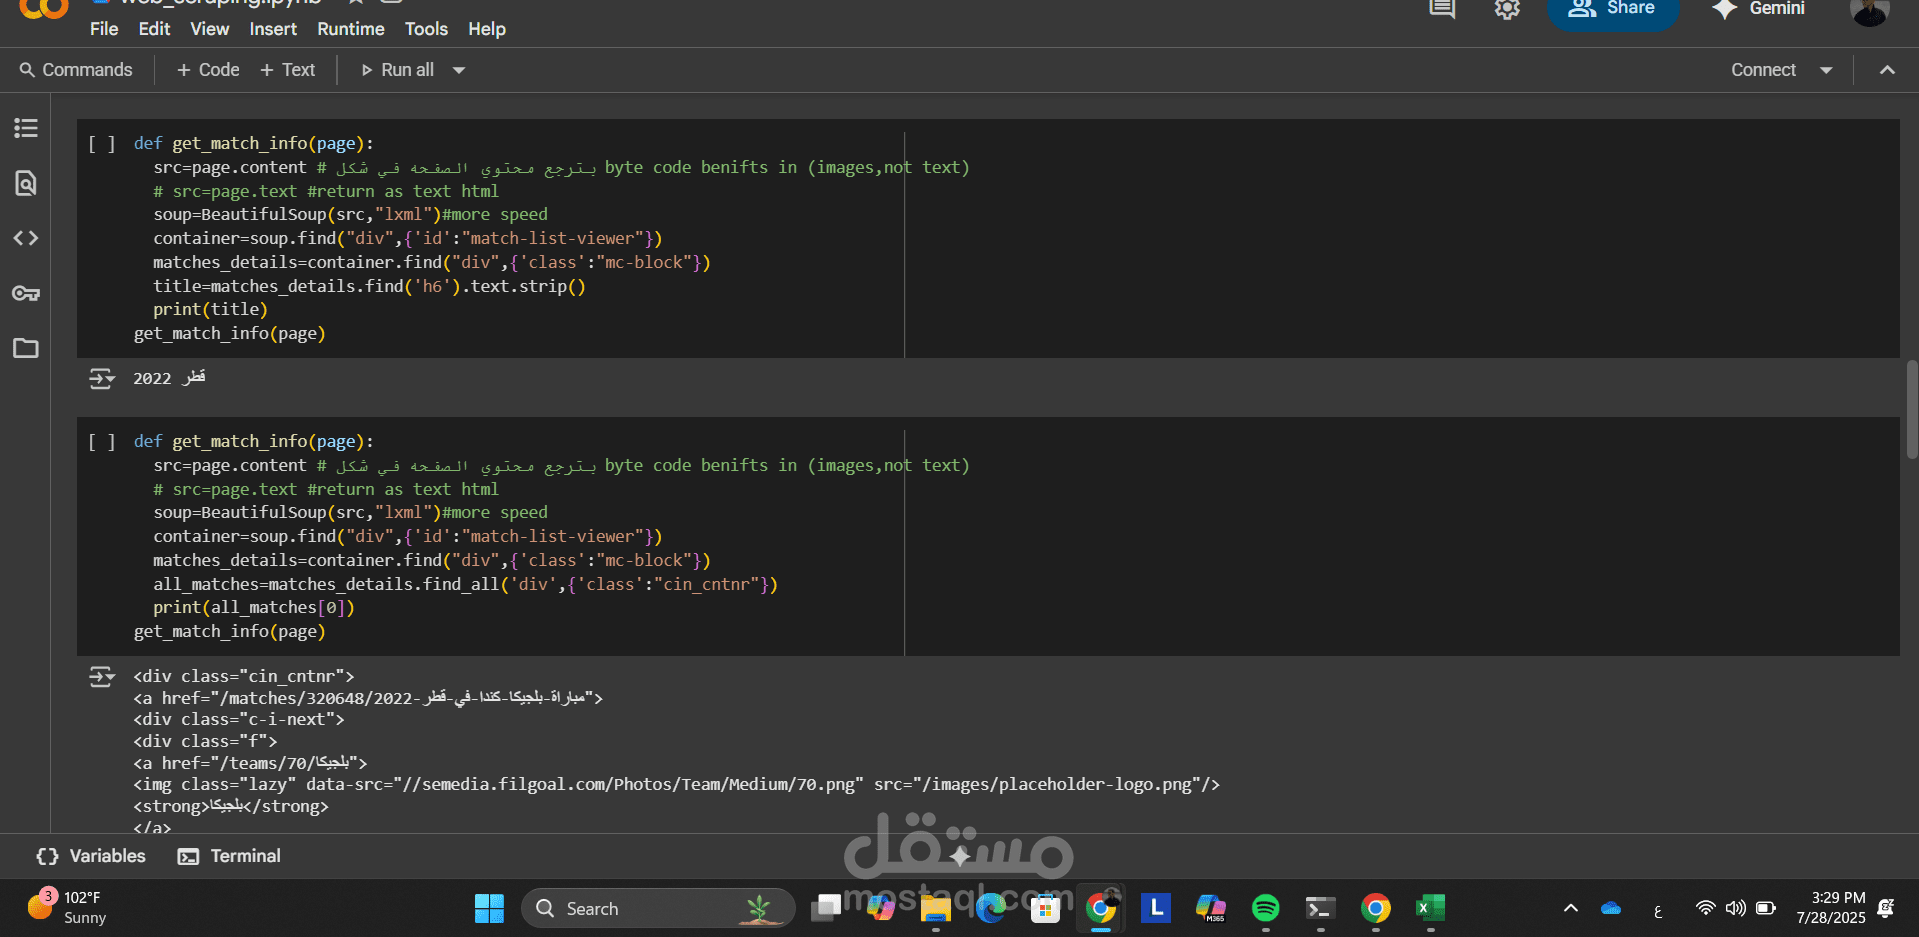Image resolution: width=1919 pixels, height=937 pixels.
Task: Open the Terminal panel
Action: point(229,856)
